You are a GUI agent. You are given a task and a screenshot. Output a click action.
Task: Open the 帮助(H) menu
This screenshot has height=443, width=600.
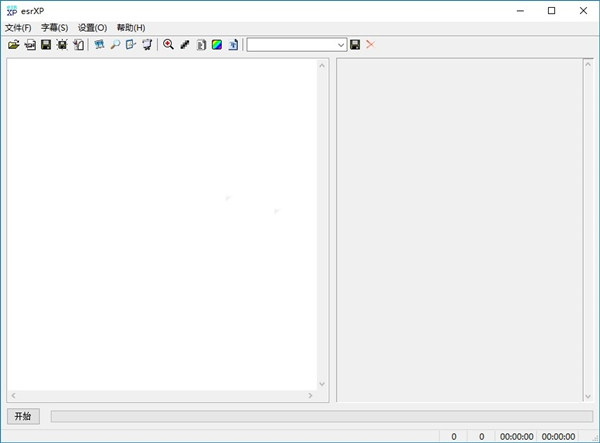[x=130, y=28]
